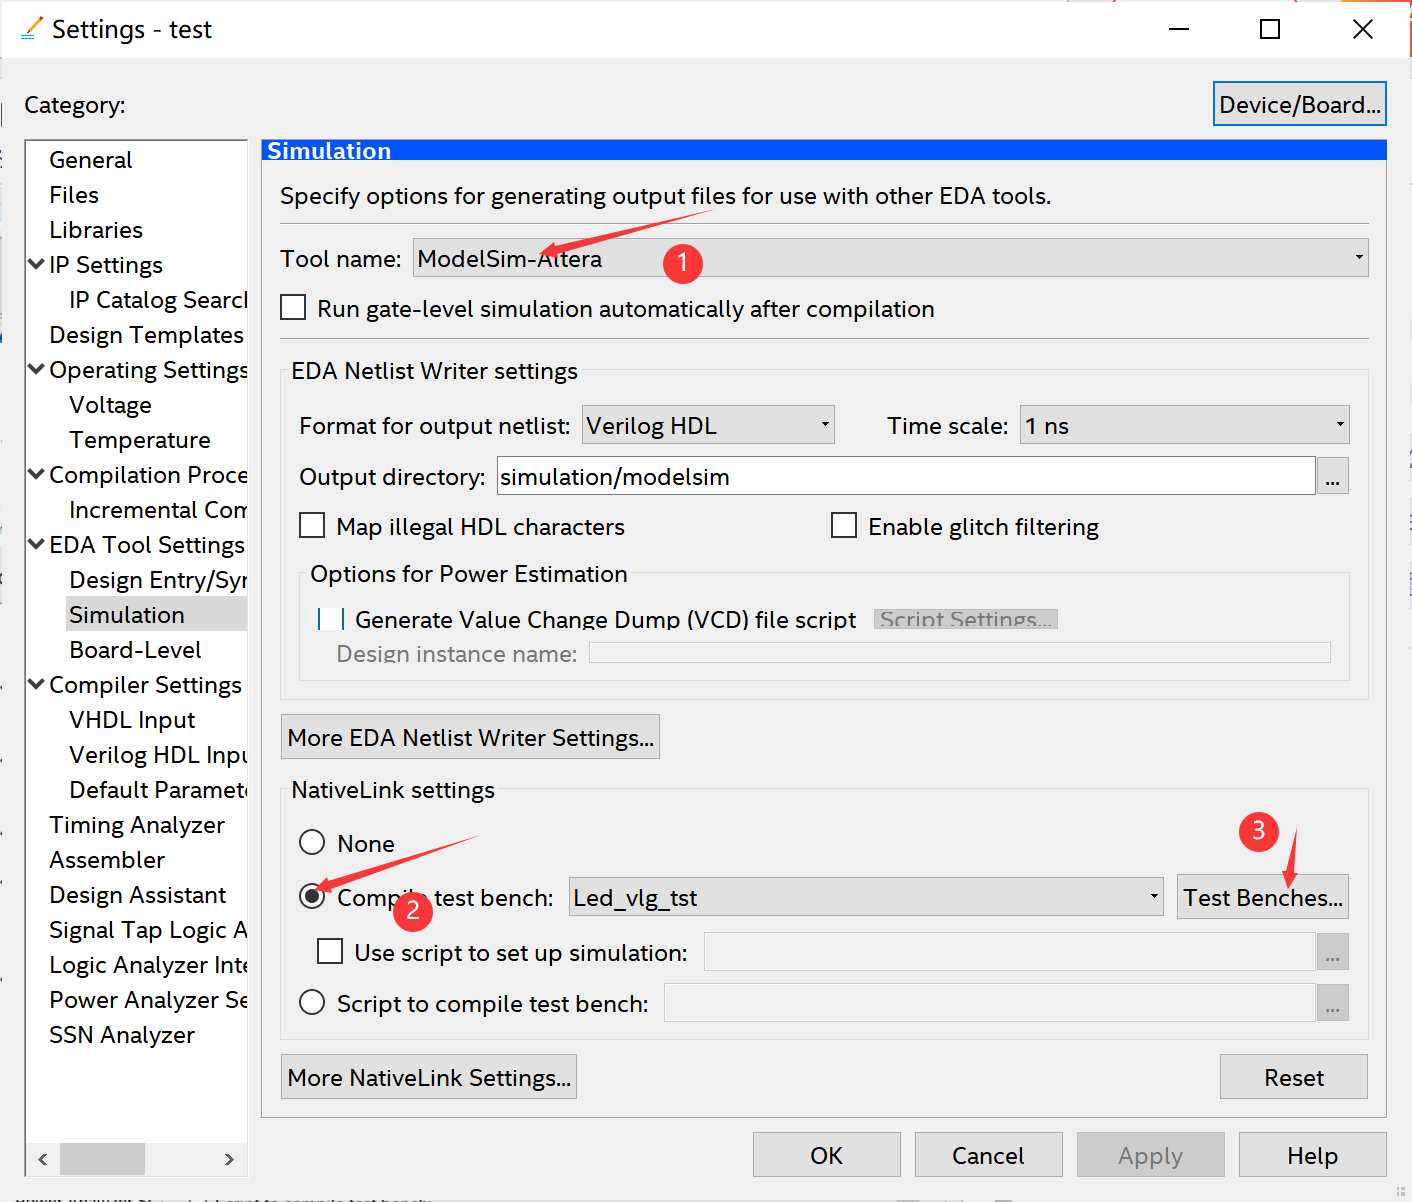The width and height of the screenshot is (1412, 1202).
Task: Reset the NativeLink settings
Action: [1293, 1076]
